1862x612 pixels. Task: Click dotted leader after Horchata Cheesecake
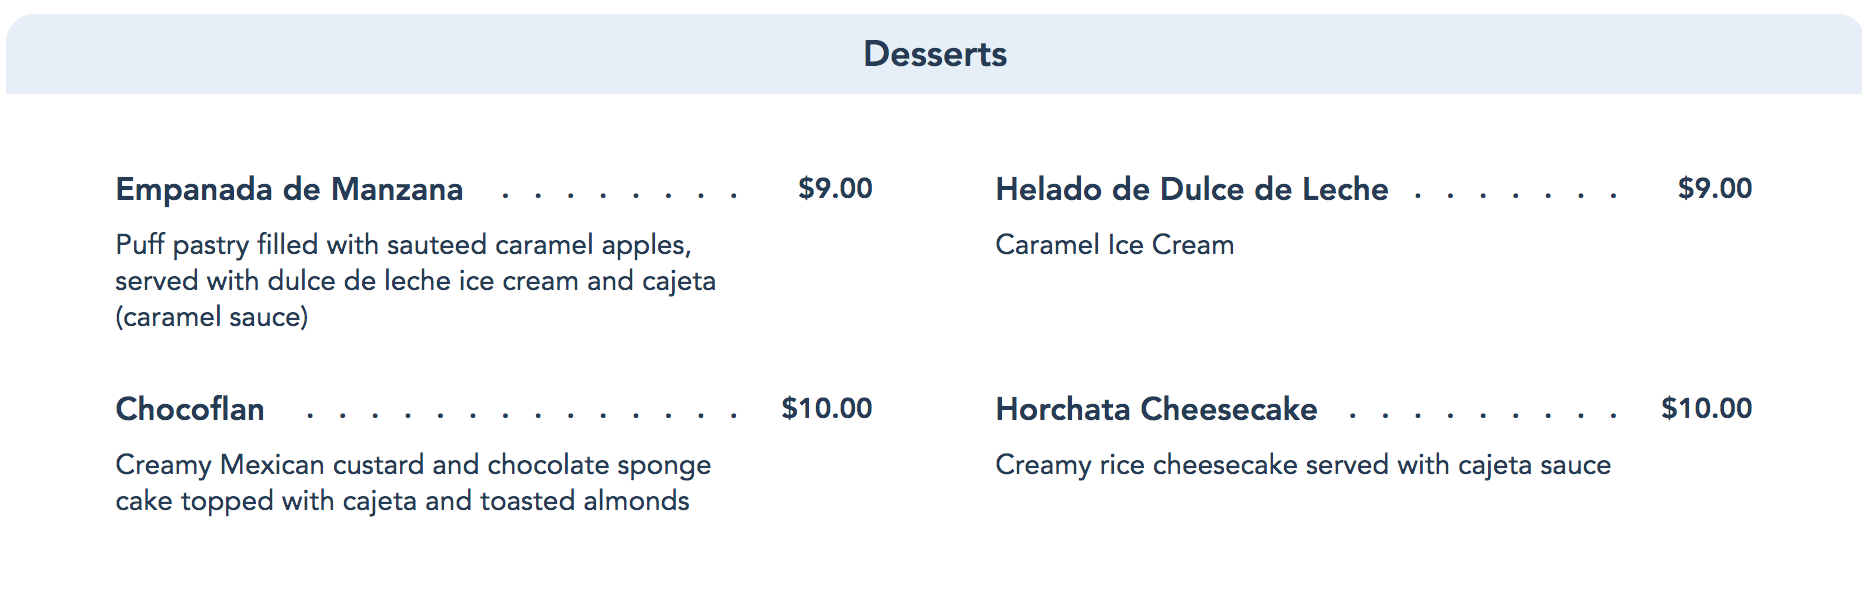(x=1482, y=414)
